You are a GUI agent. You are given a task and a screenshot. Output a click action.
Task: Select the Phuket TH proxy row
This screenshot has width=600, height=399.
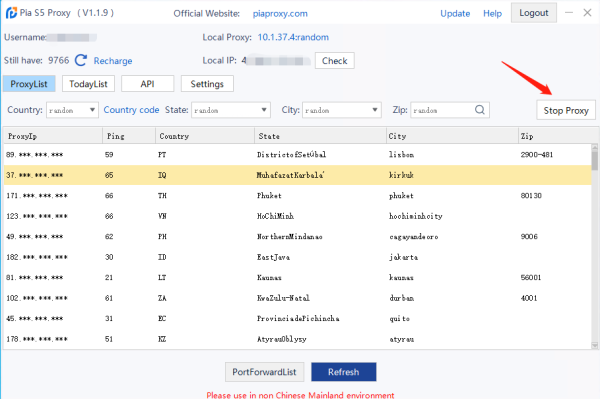(x=297, y=195)
